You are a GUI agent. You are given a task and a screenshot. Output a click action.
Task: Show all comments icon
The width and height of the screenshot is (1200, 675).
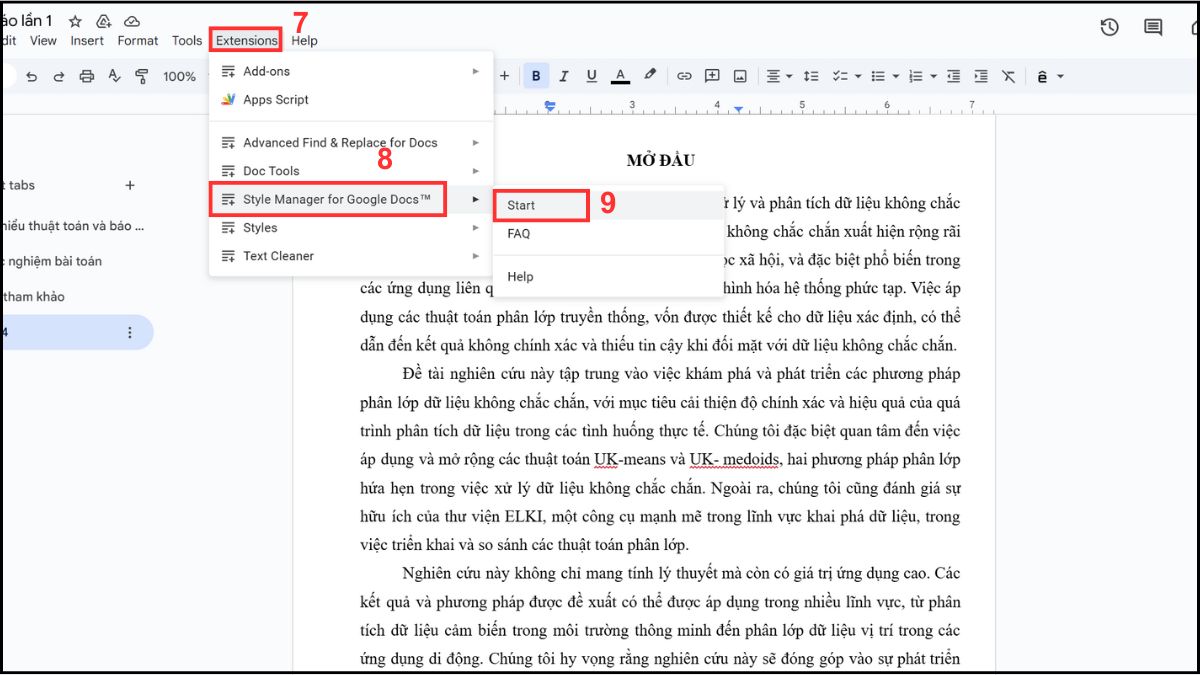pyautogui.click(x=1153, y=28)
